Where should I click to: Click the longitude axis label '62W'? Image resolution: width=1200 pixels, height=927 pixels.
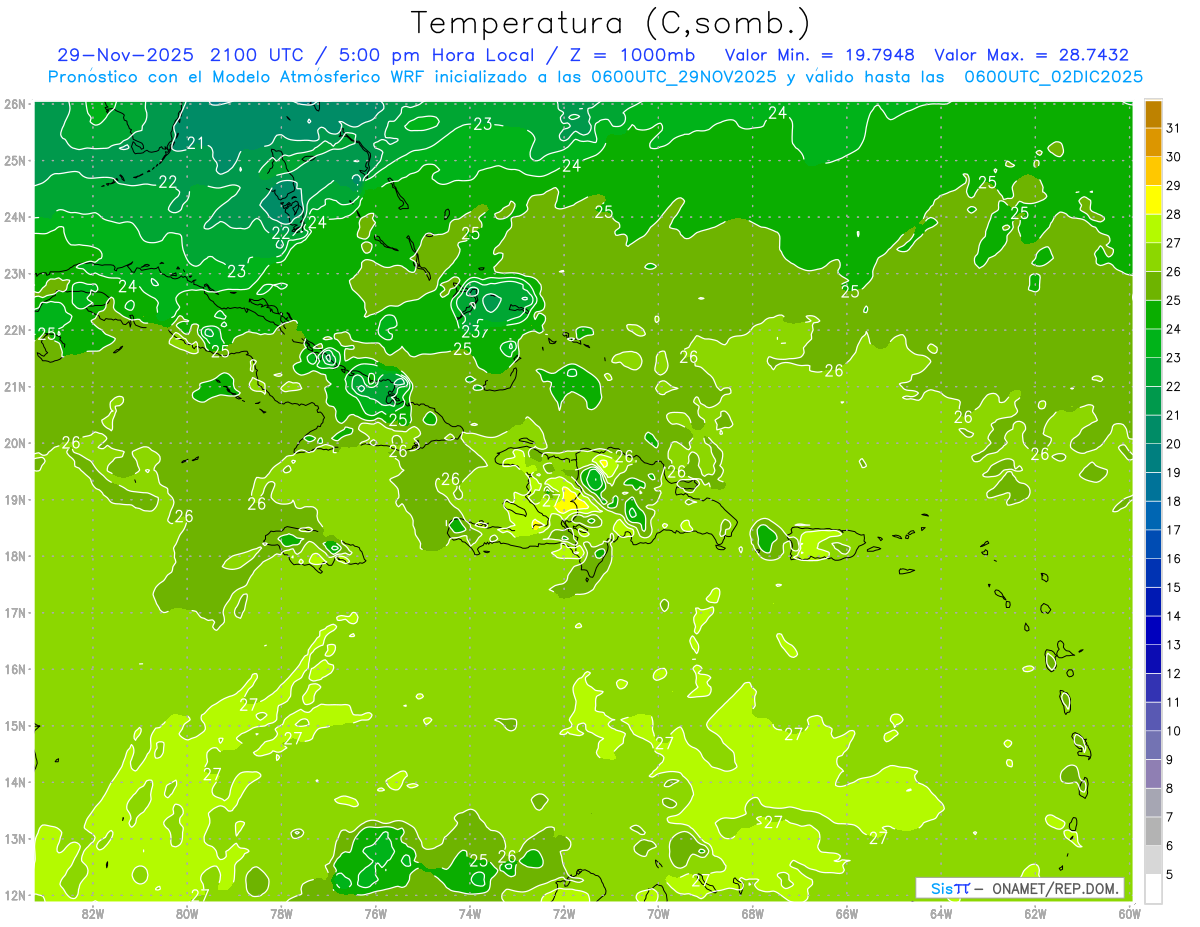pos(1035,913)
